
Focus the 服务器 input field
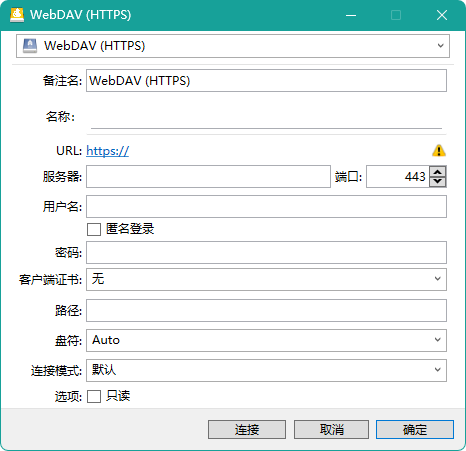coord(208,177)
